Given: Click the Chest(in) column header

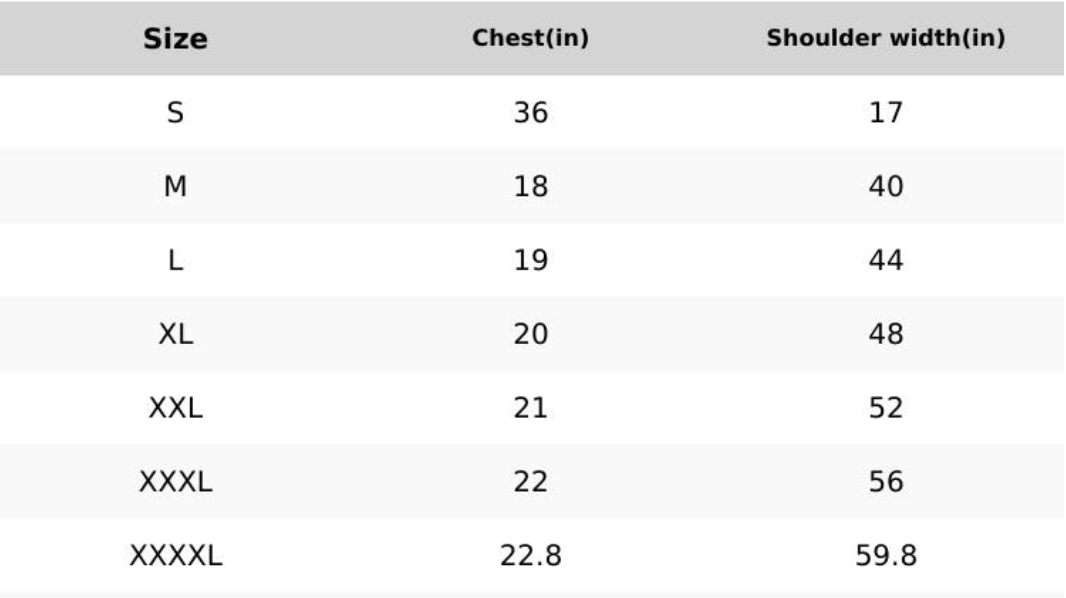Looking at the screenshot, I should tap(530, 38).
